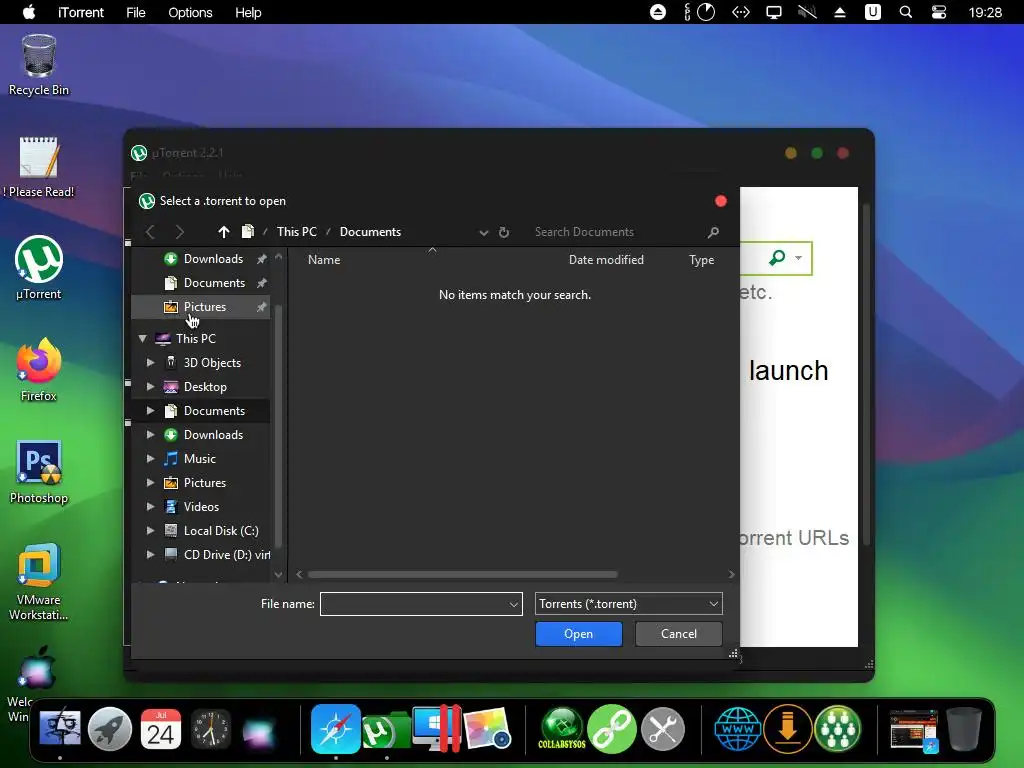Screen dimensions: 1024x768
Task: Go up one folder level arrow
Action: (223, 232)
